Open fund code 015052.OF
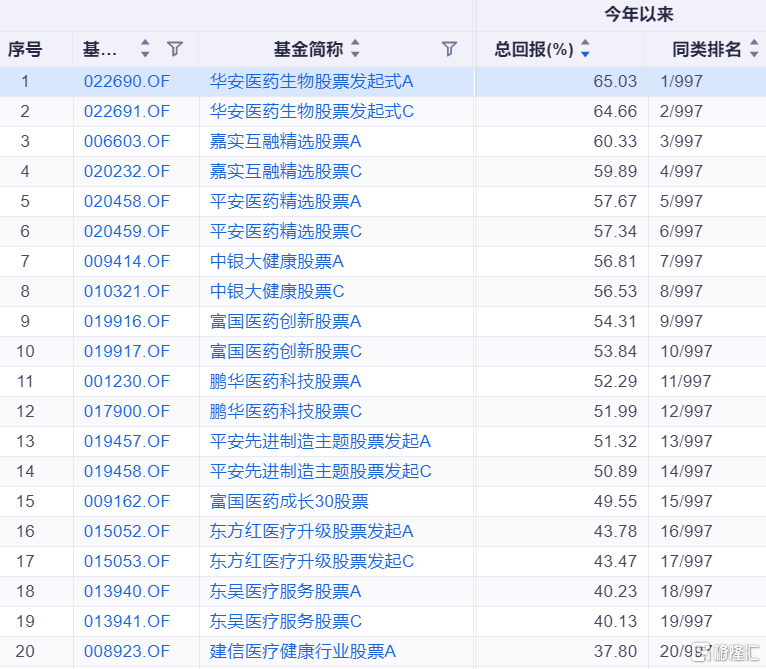766x669 pixels. click(x=127, y=531)
